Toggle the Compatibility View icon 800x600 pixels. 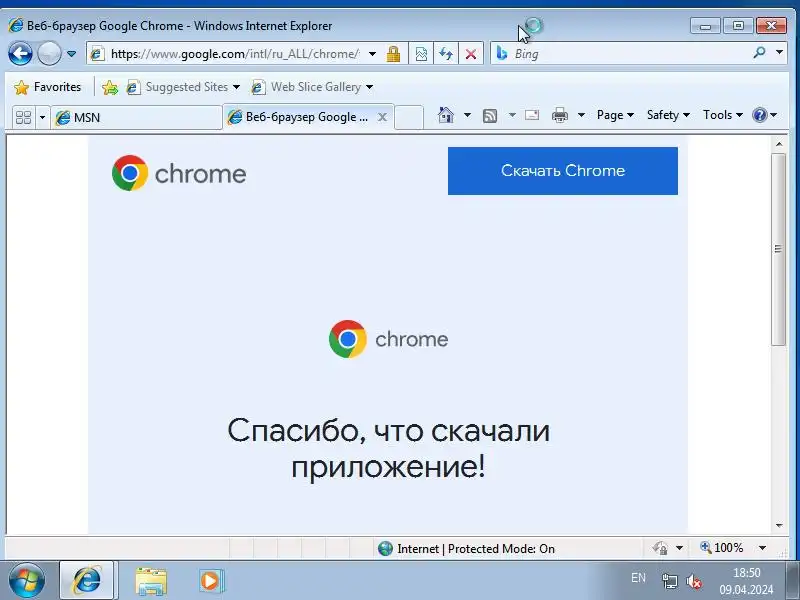click(x=421, y=54)
